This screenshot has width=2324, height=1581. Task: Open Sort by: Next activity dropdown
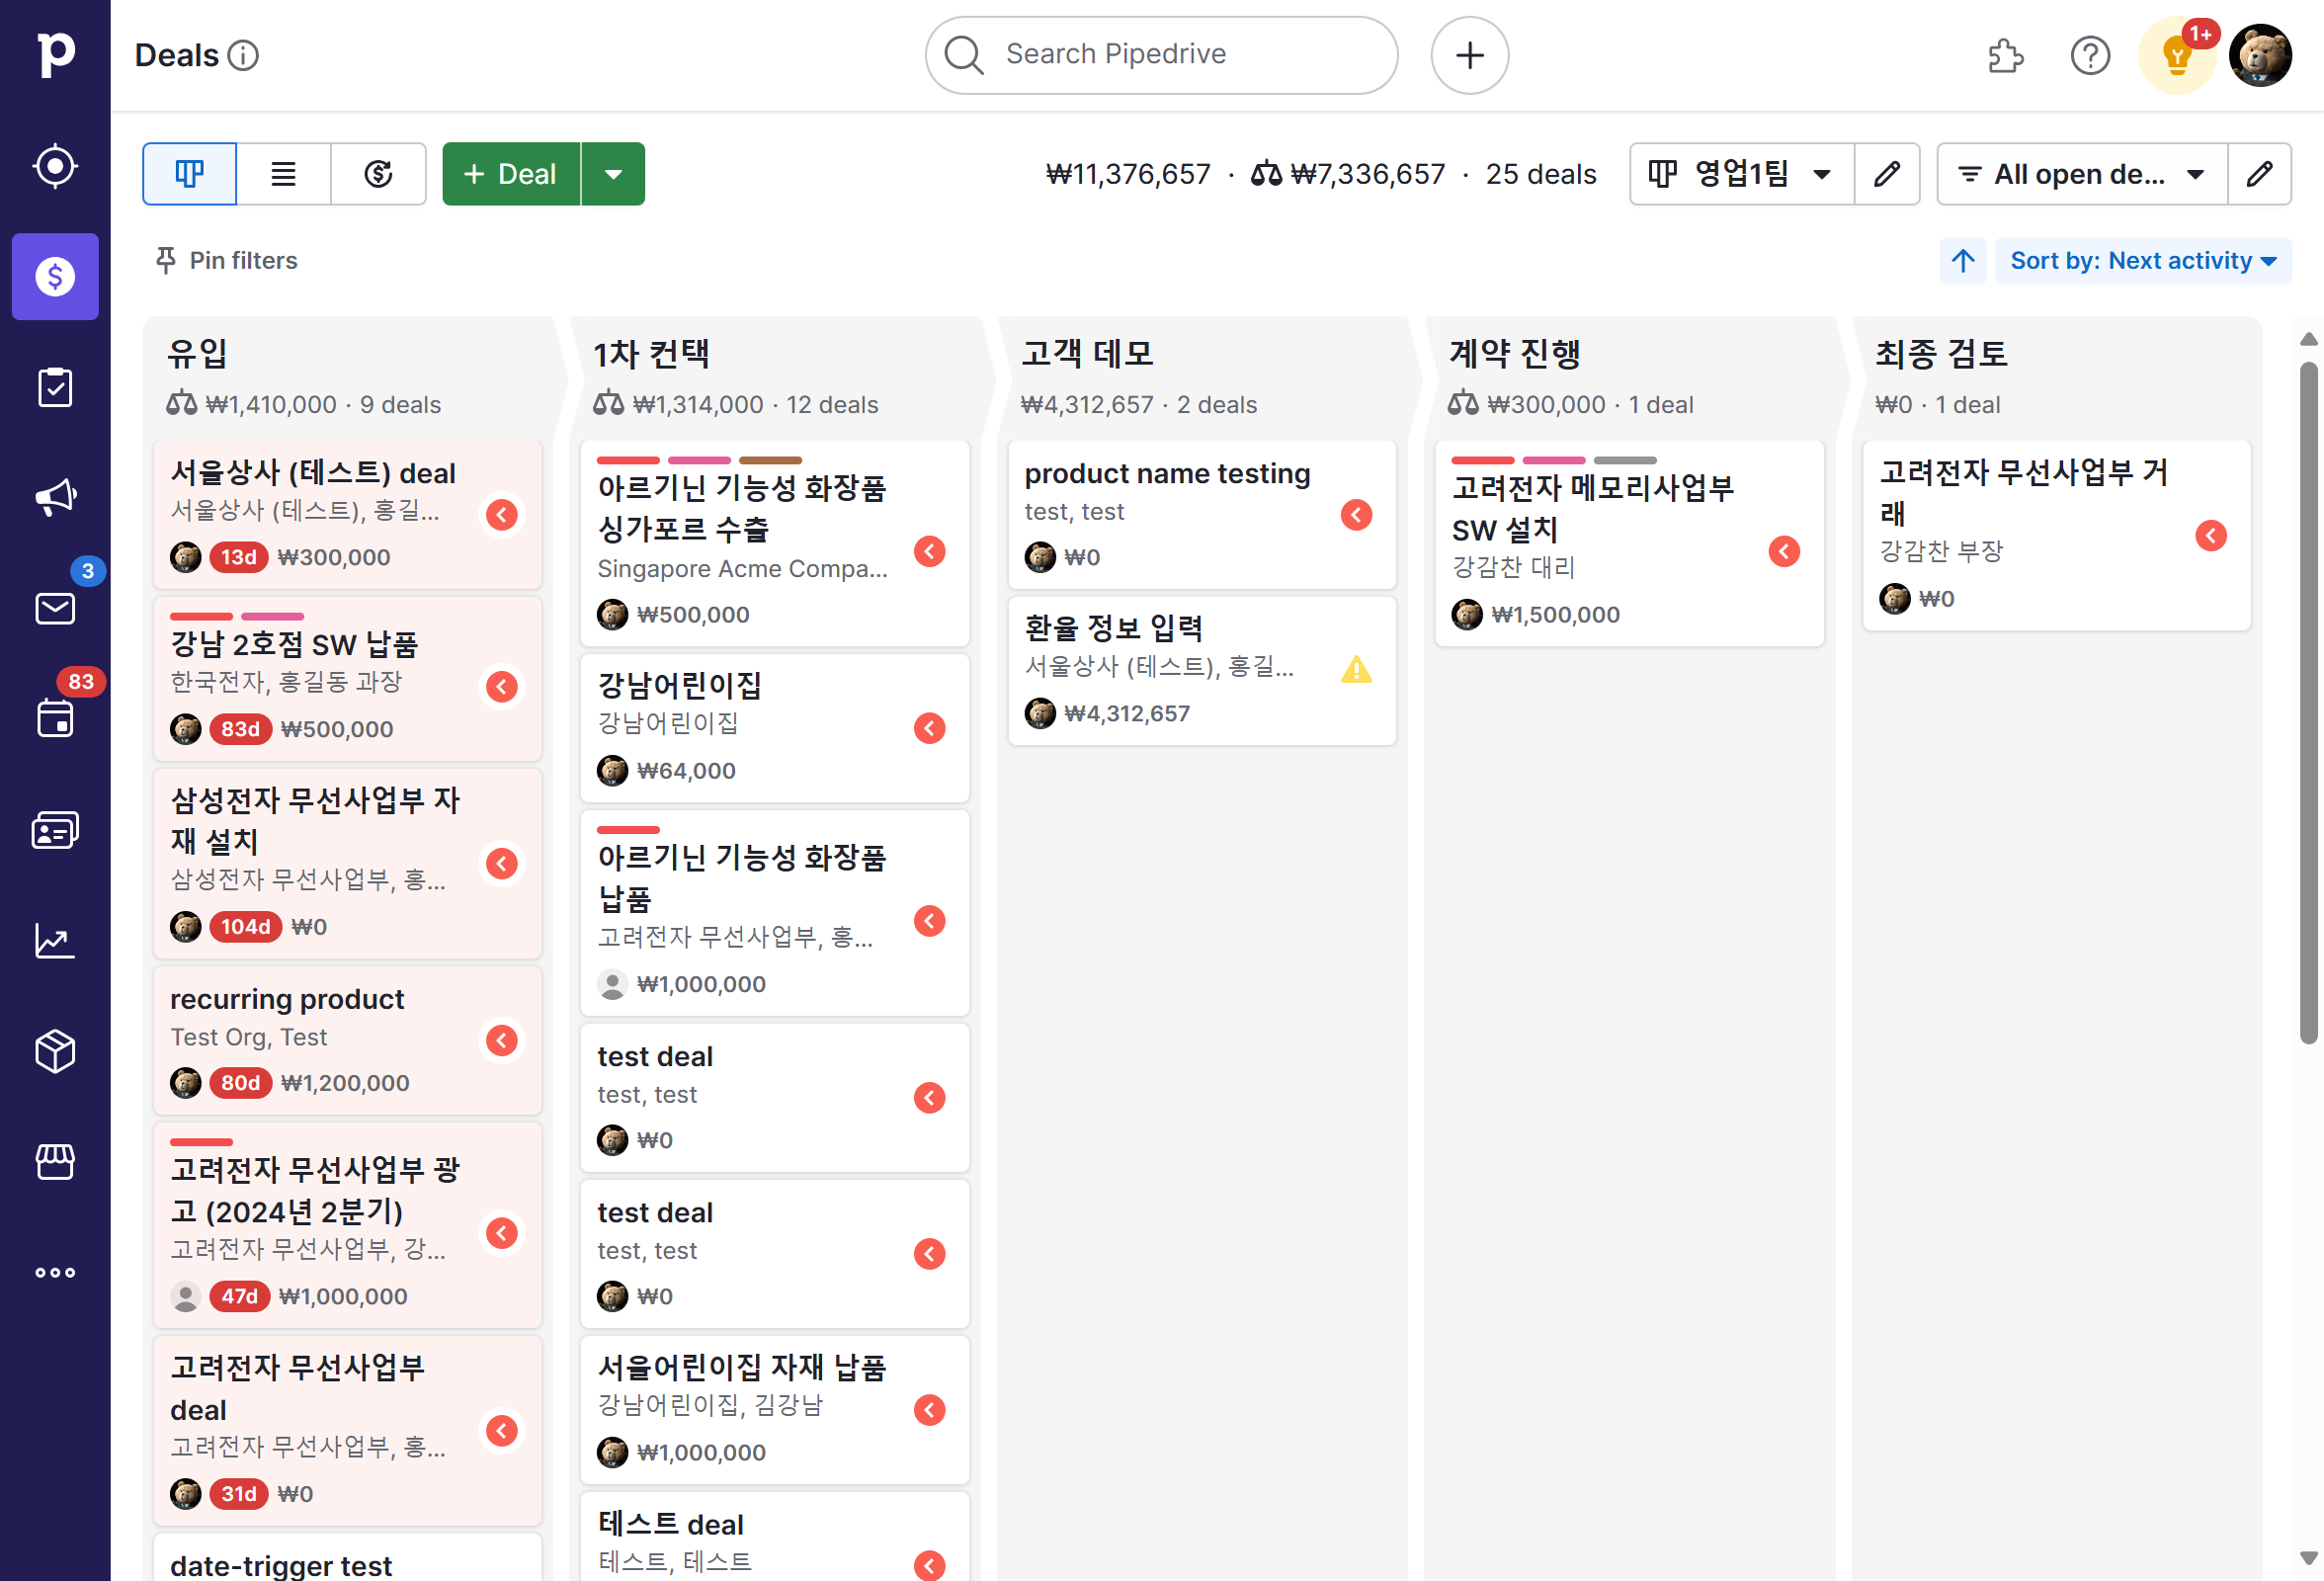coord(2142,261)
